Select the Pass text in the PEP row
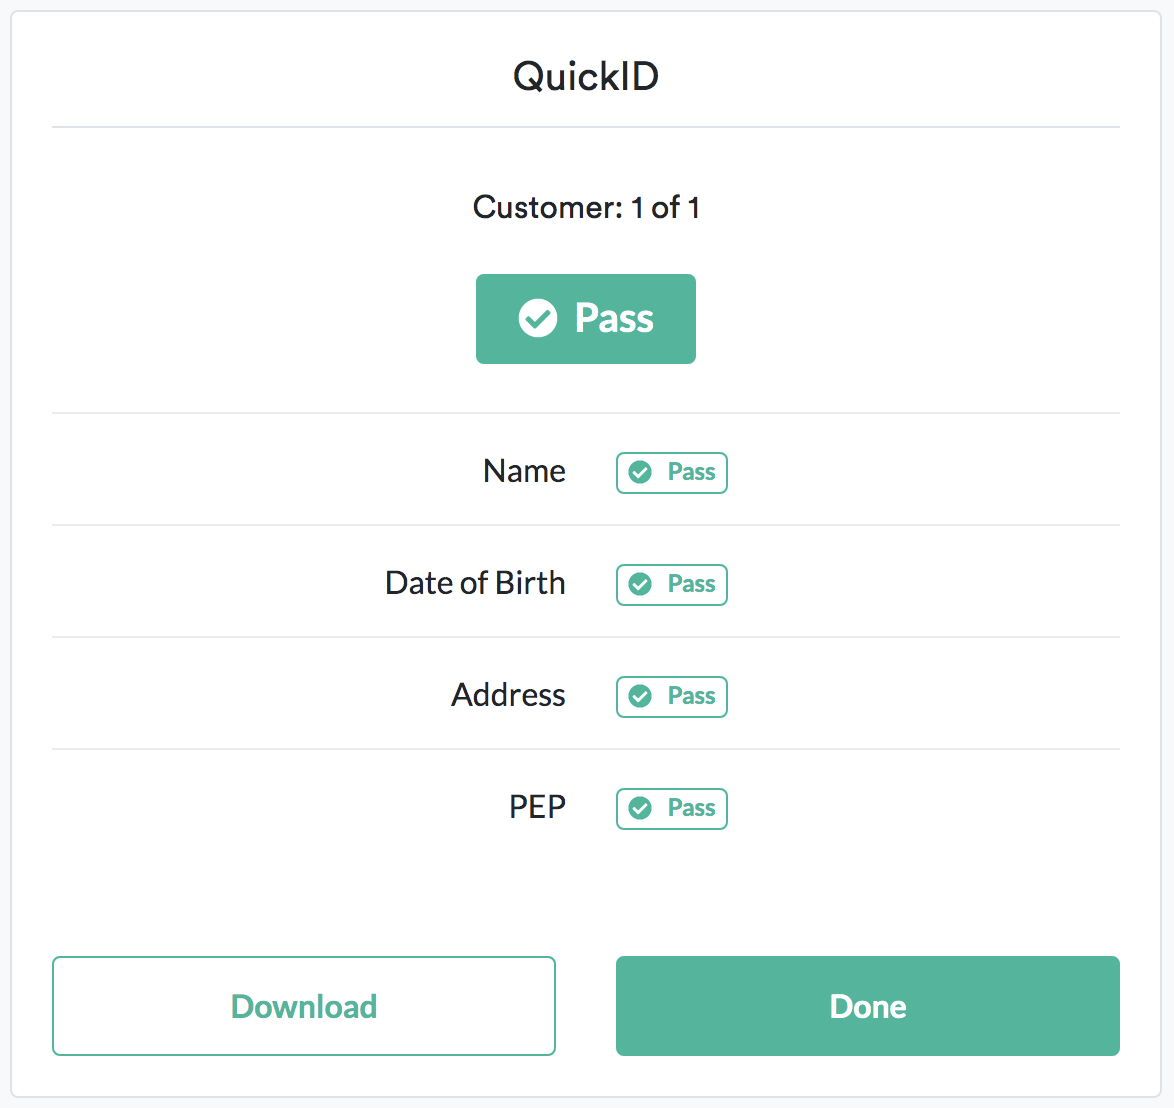 coord(691,809)
